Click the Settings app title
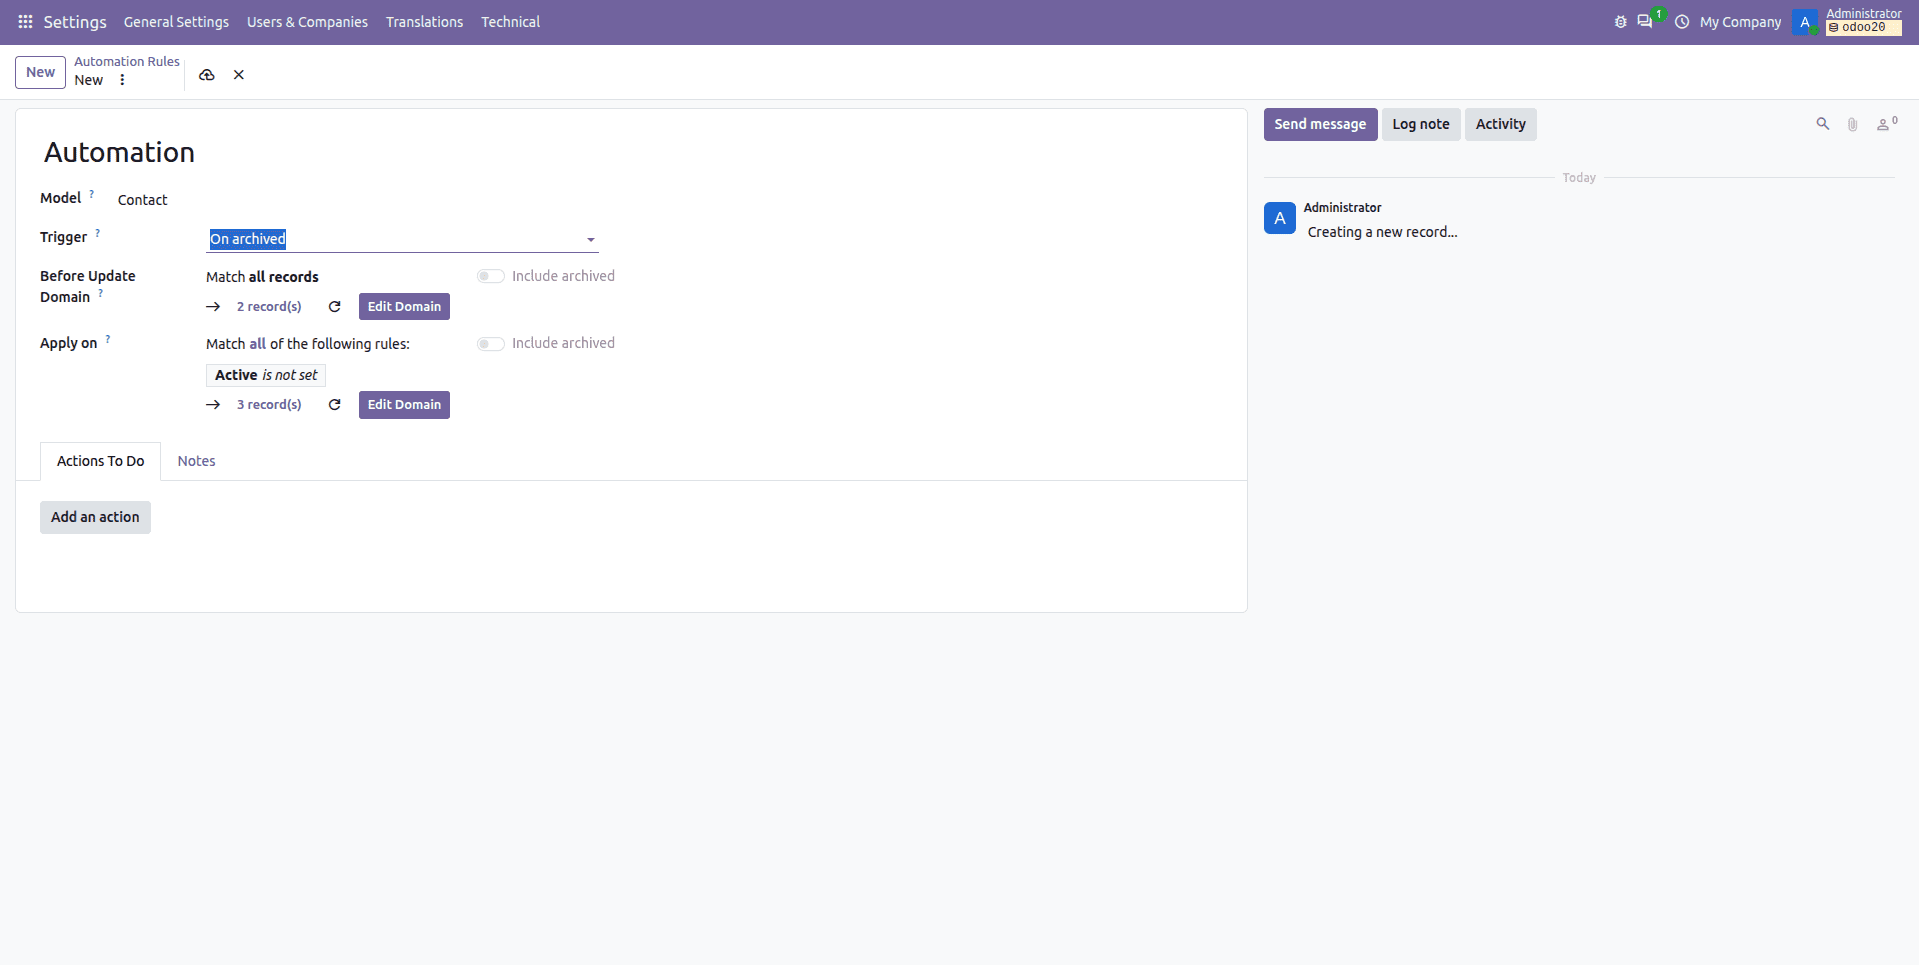The height and width of the screenshot is (965, 1919). 75,22
